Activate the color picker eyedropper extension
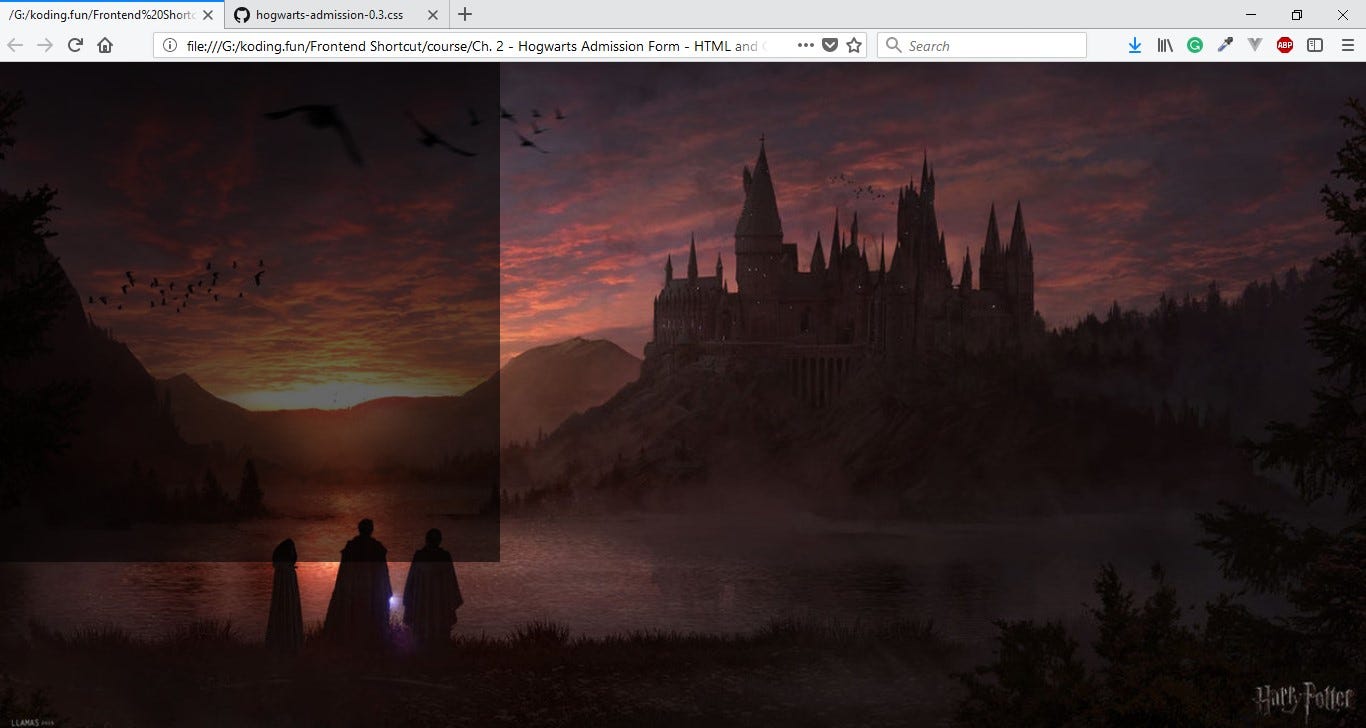 [1225, 45]
